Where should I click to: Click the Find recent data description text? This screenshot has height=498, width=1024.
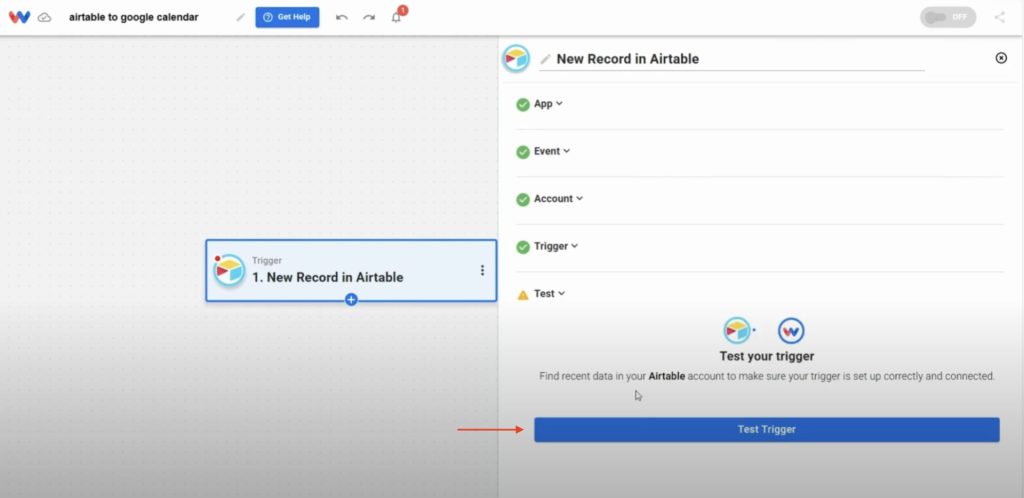[767, 377]
